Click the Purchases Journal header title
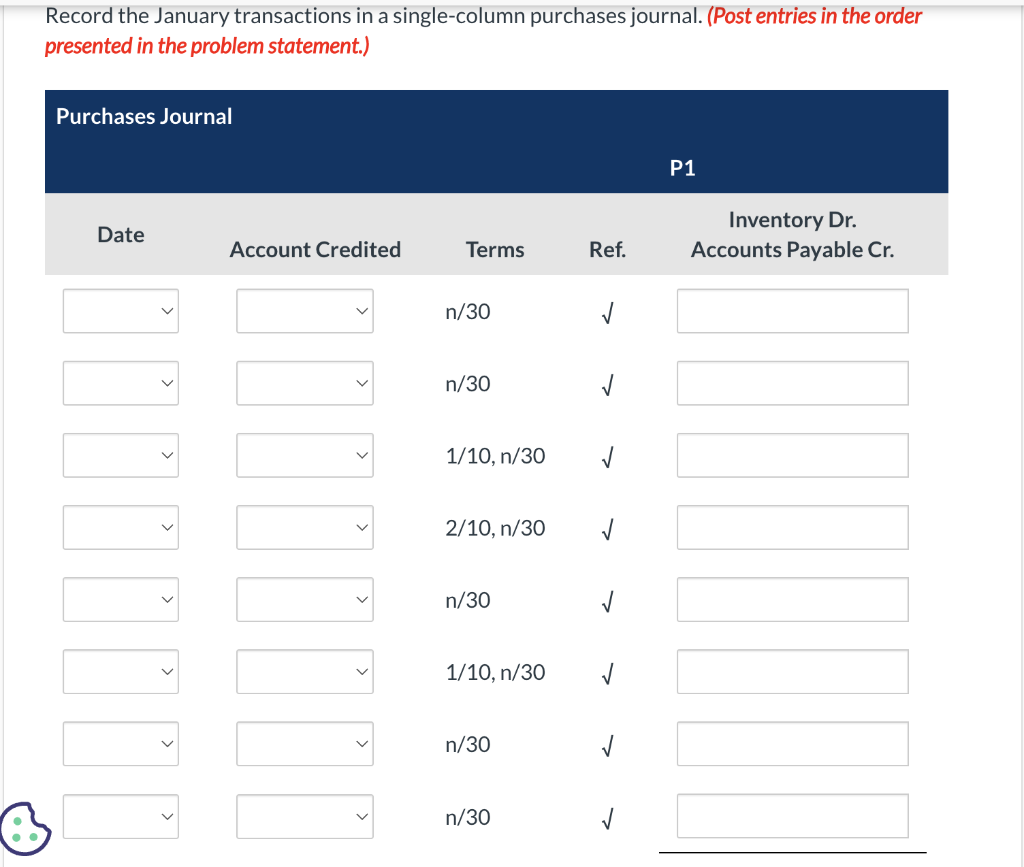Screen dimensions: 1024x867 point(144,116)
